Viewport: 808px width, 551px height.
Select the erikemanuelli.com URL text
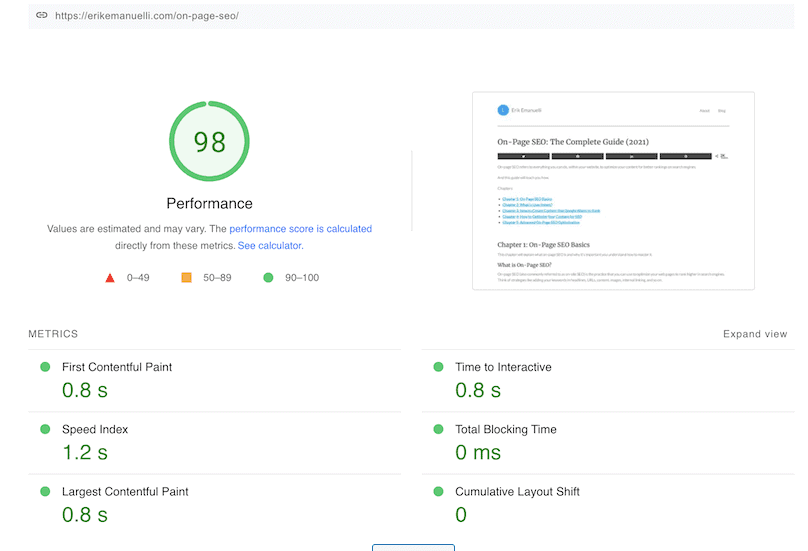147,16
